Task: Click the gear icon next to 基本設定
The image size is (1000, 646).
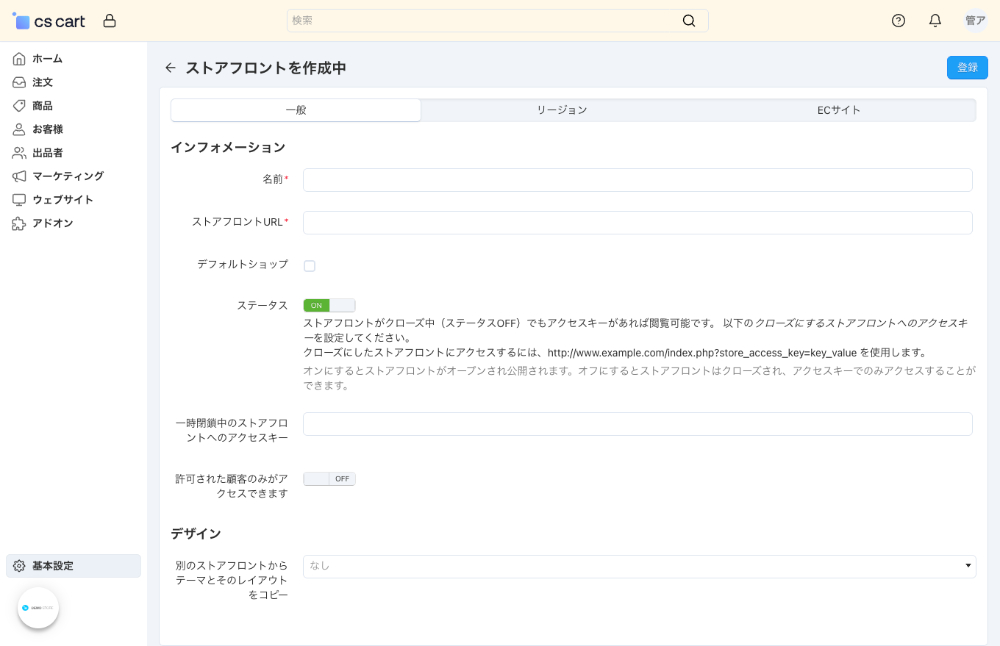Action: point(19,566)
